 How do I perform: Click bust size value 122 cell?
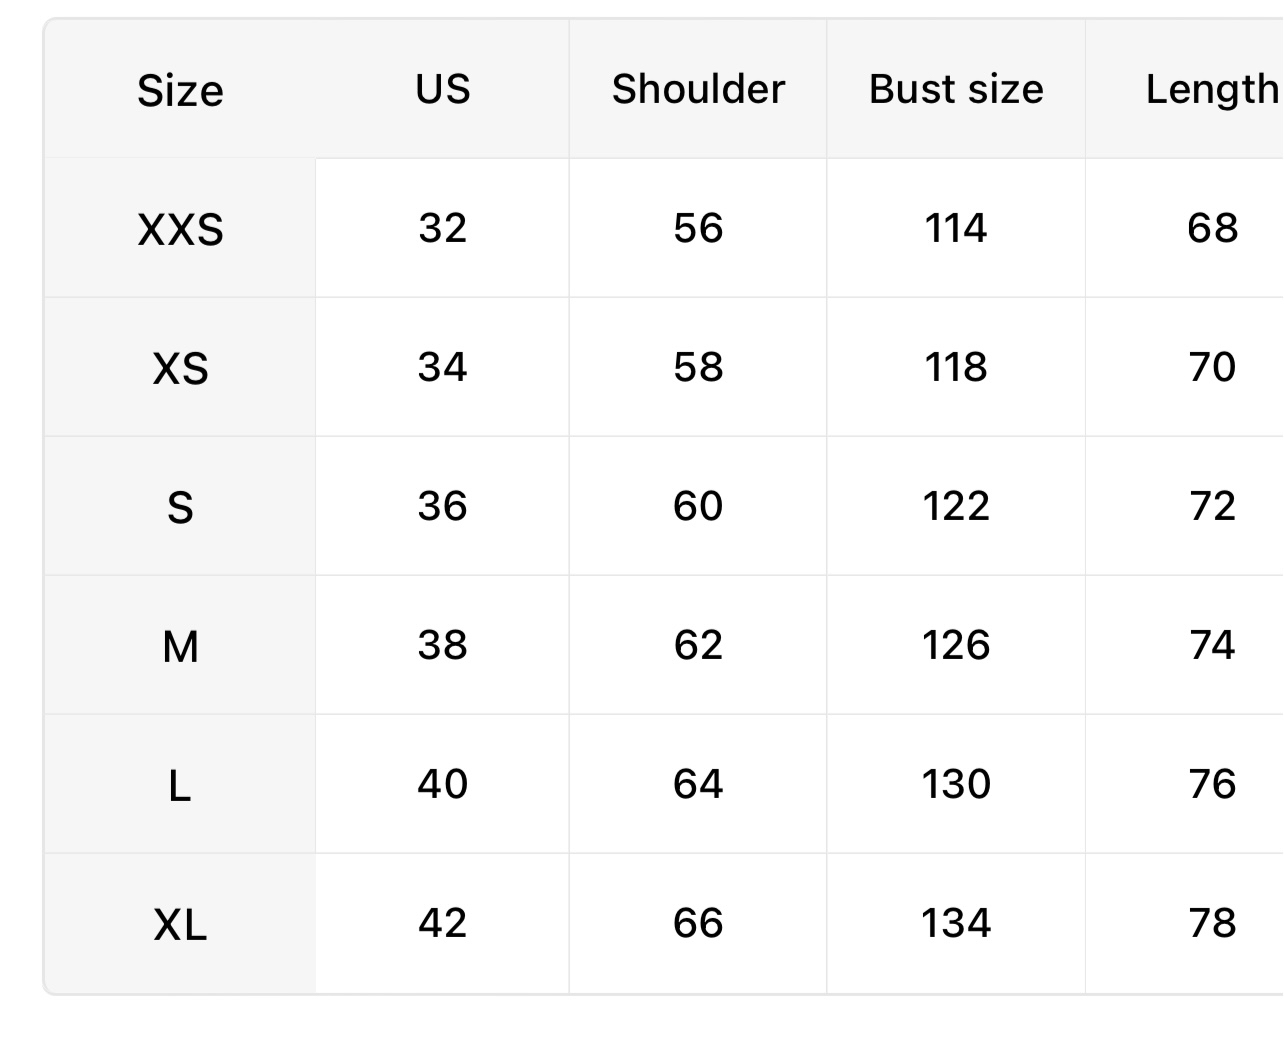point(956,506)
